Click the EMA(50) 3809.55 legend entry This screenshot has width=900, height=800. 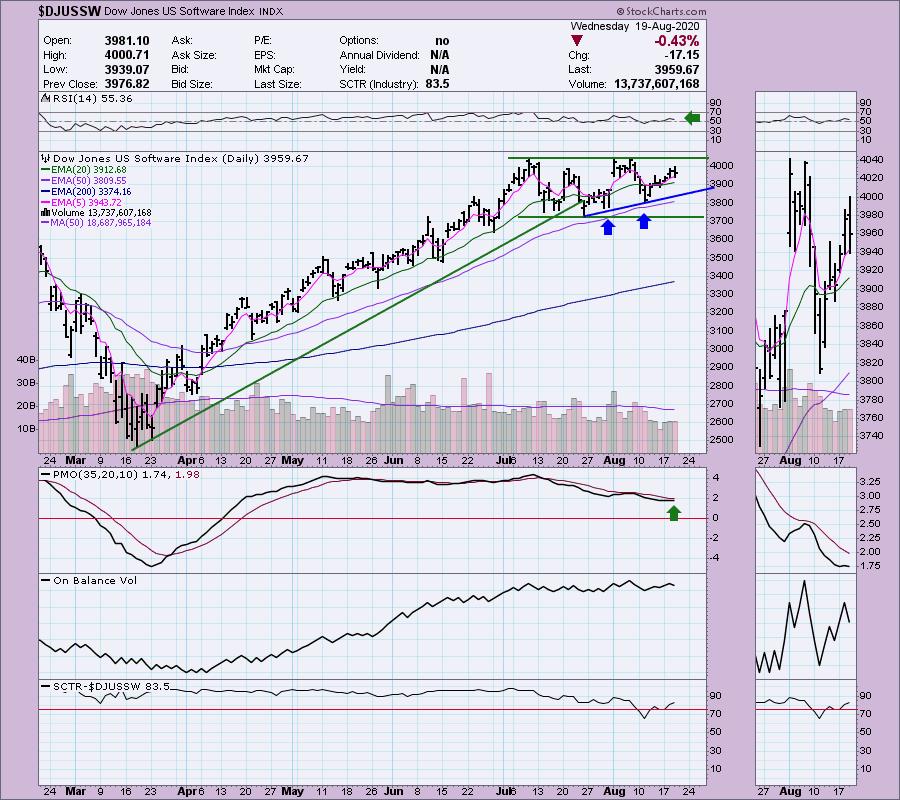tap(84, 181)
